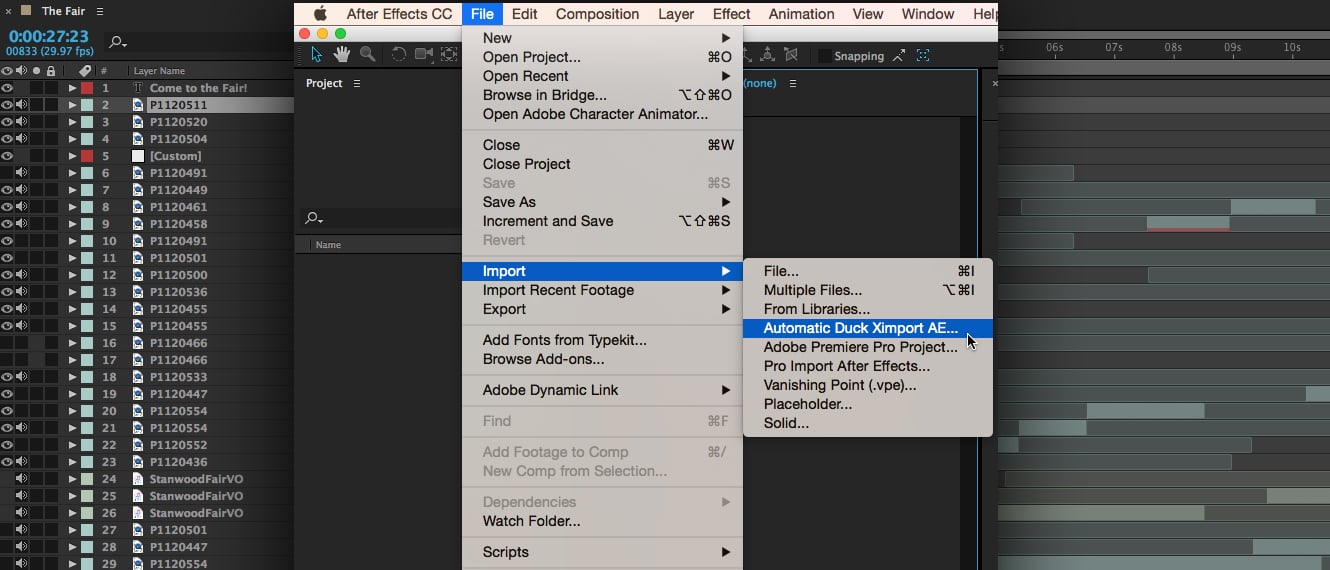Click the Apple menu logo

click(321, 14)
